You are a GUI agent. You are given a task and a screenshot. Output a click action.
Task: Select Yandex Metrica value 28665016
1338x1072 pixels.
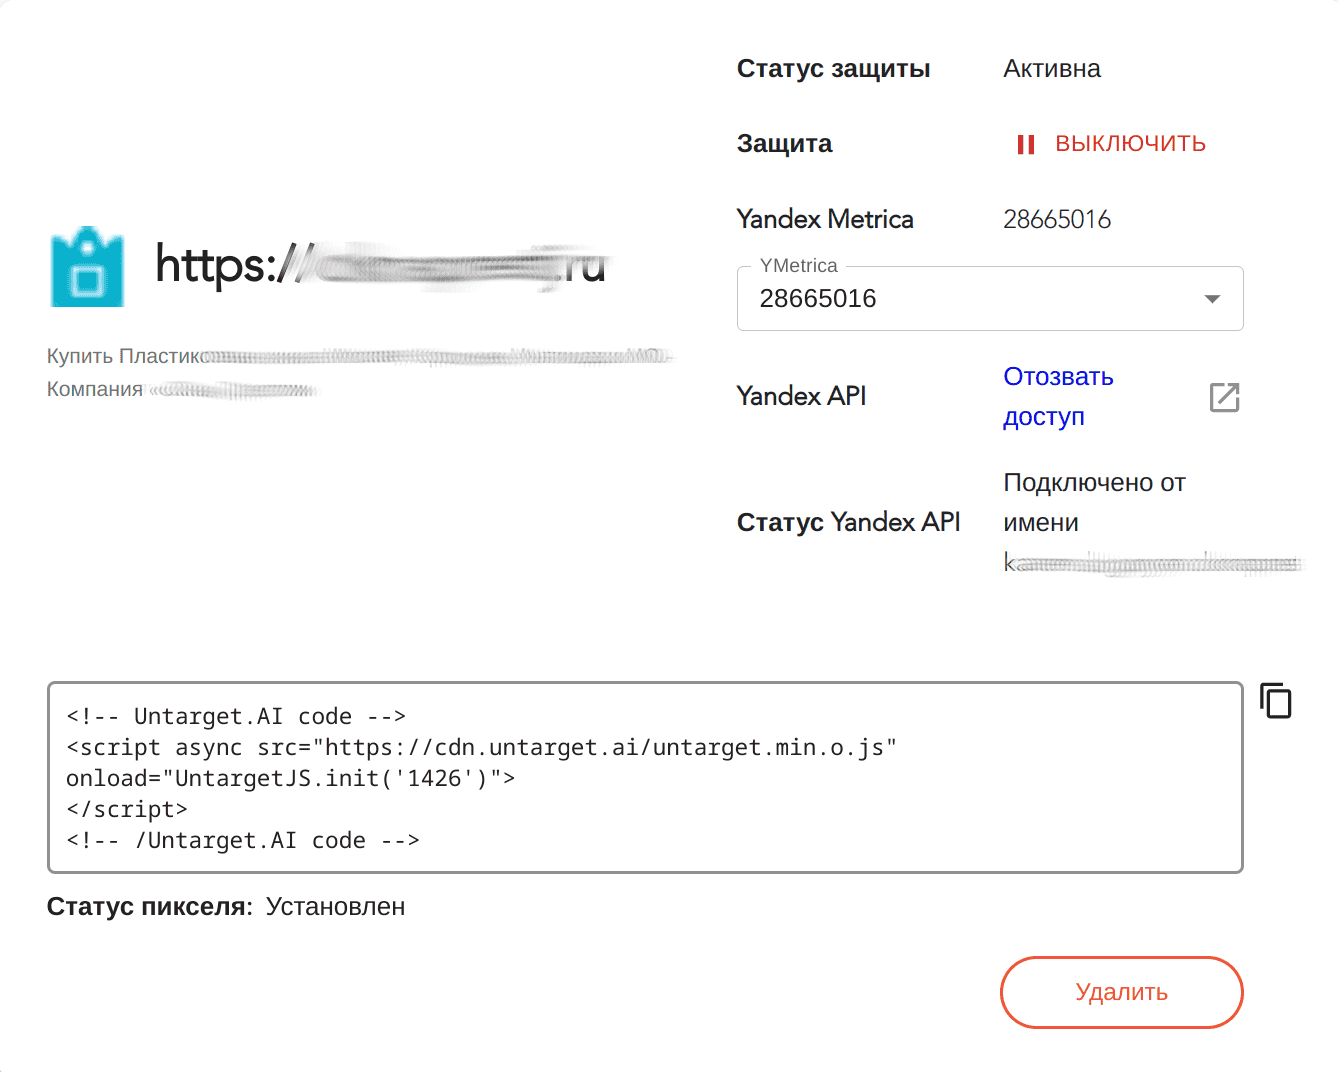tap(1057, 219)
